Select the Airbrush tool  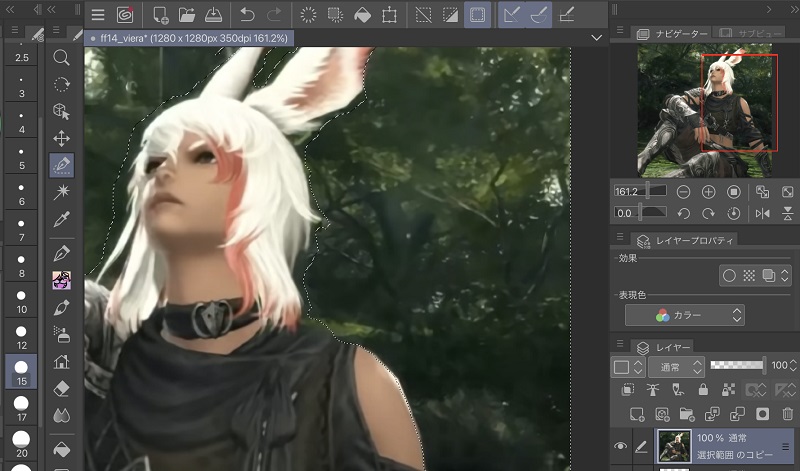tap(61, 334)
